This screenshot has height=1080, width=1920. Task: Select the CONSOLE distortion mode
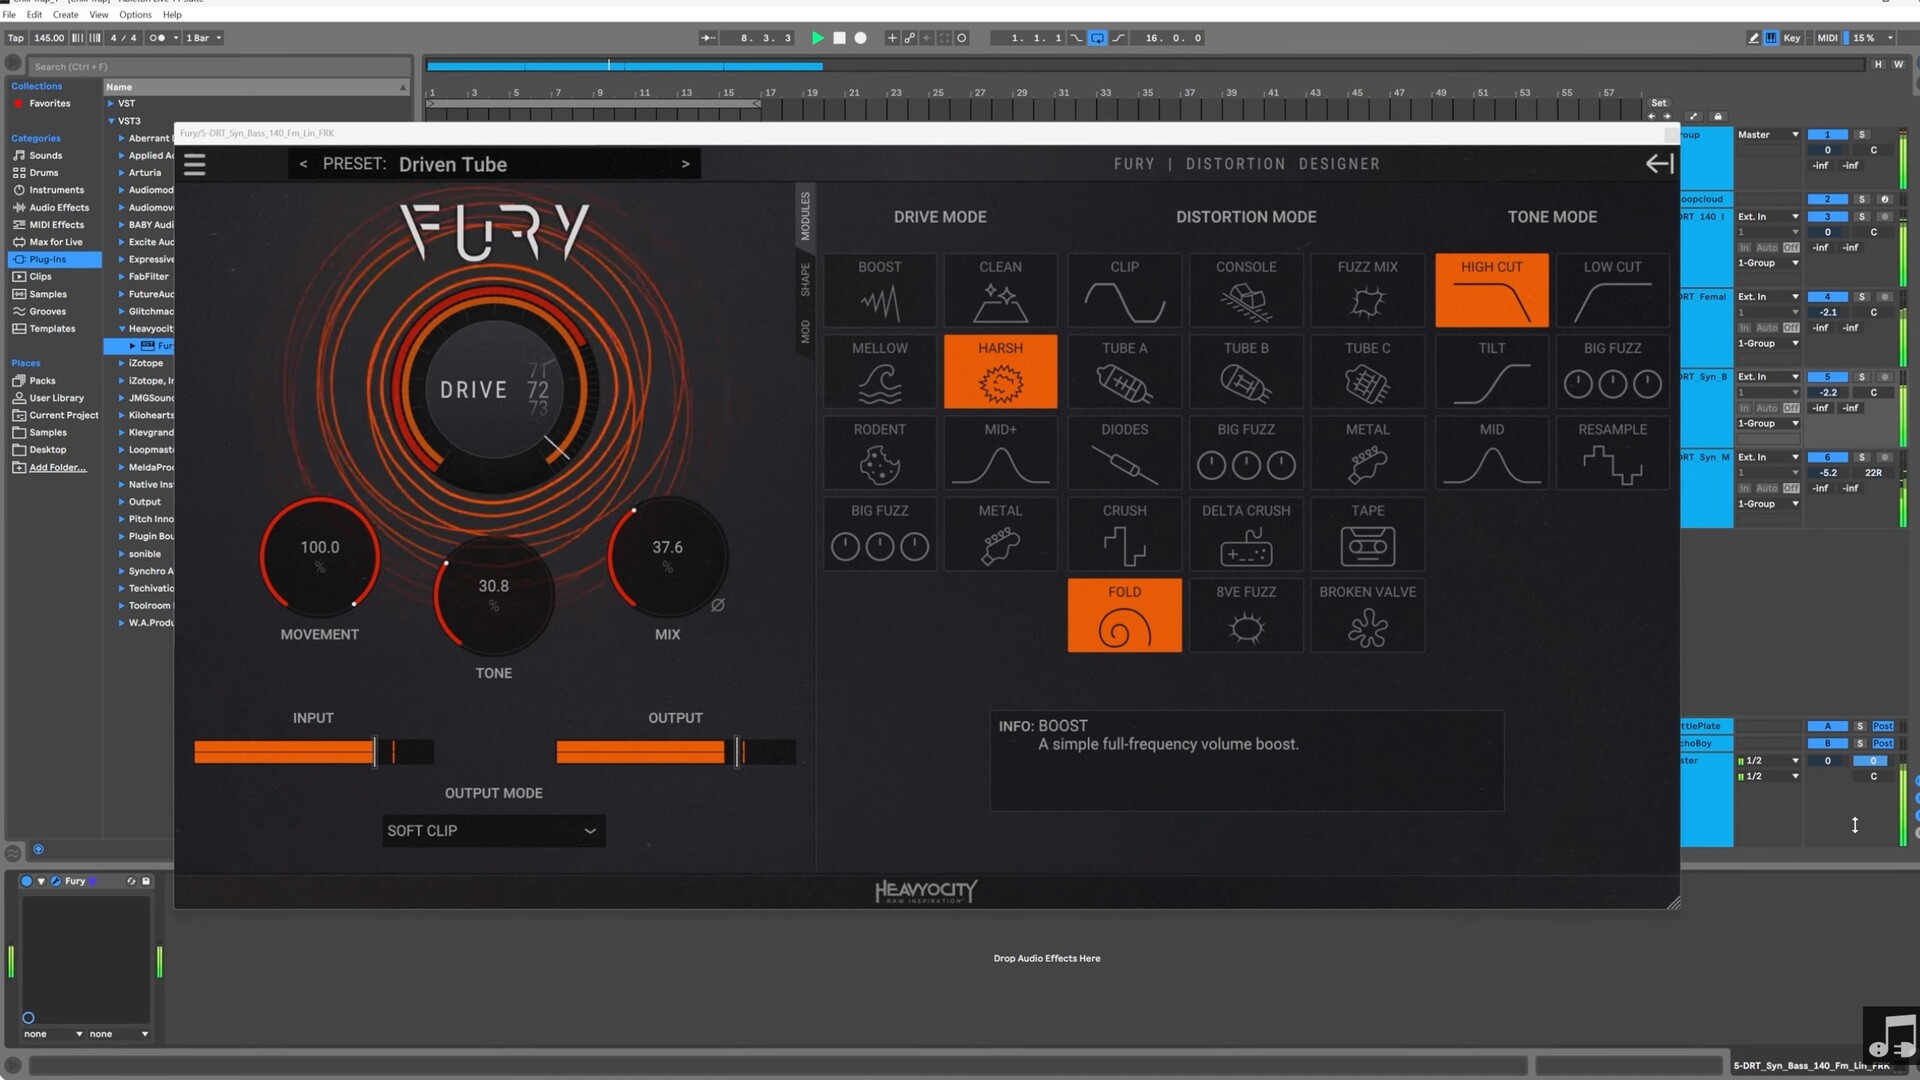(1246, 290)
